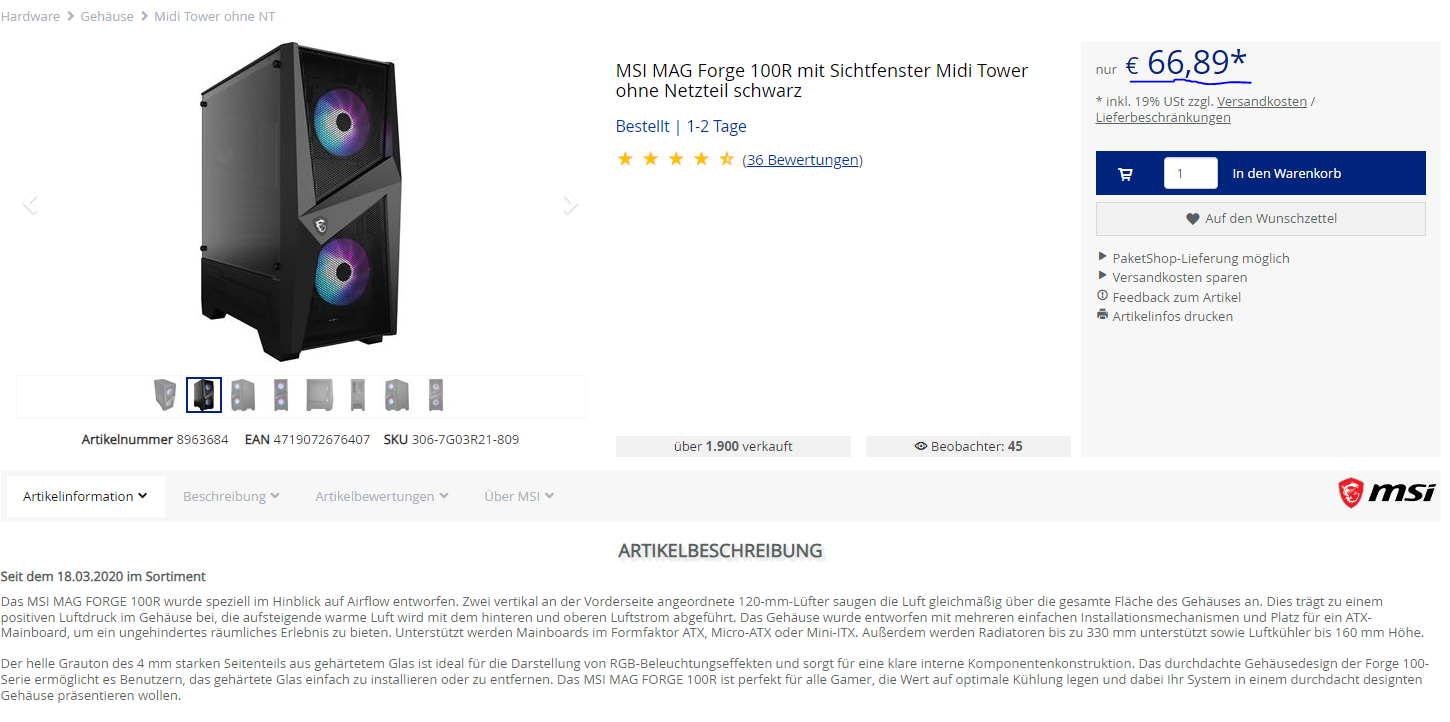The width and height of the screenshot is (1450, 722).
Task: Open the Versandkosten link
Action: [x=1262, y=101]
